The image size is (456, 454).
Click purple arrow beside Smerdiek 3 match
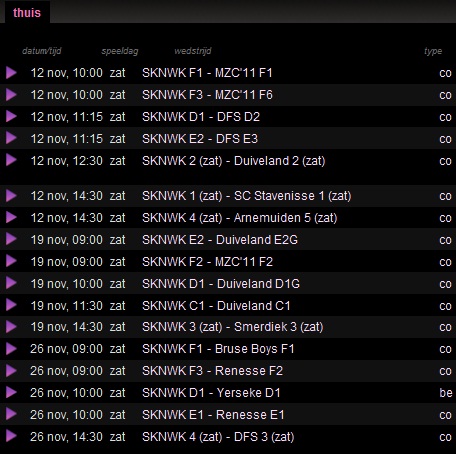click(11, 327)
